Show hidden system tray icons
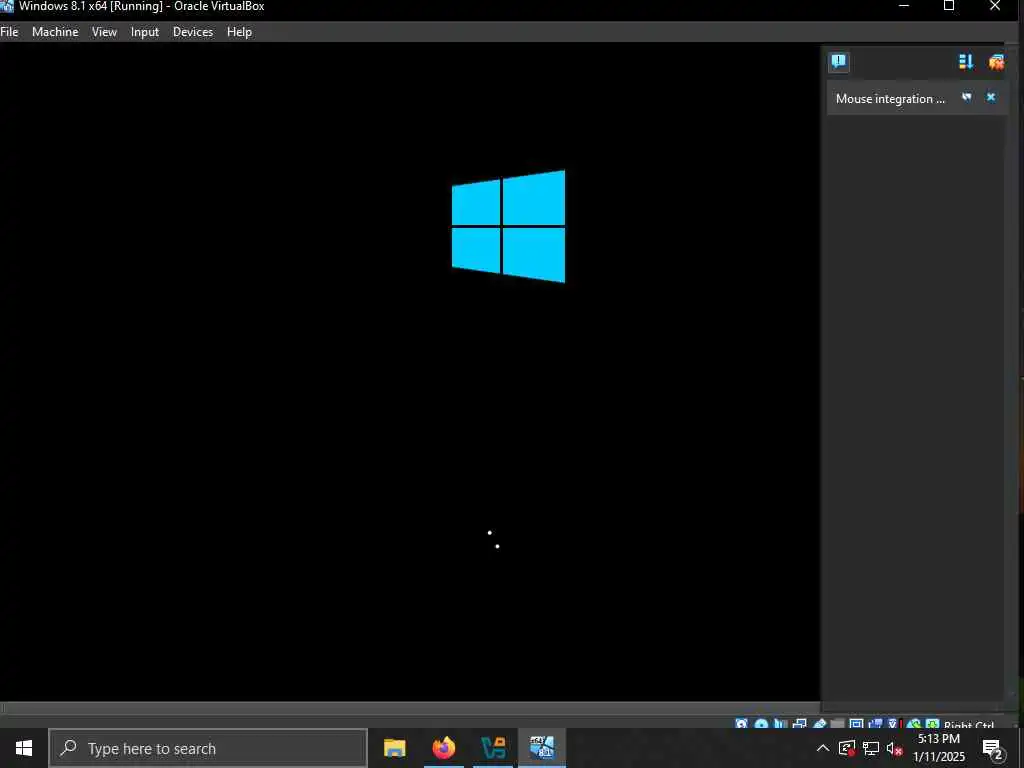The width and height of the screenshot is (1024, 768). click(x=823, y=748)
